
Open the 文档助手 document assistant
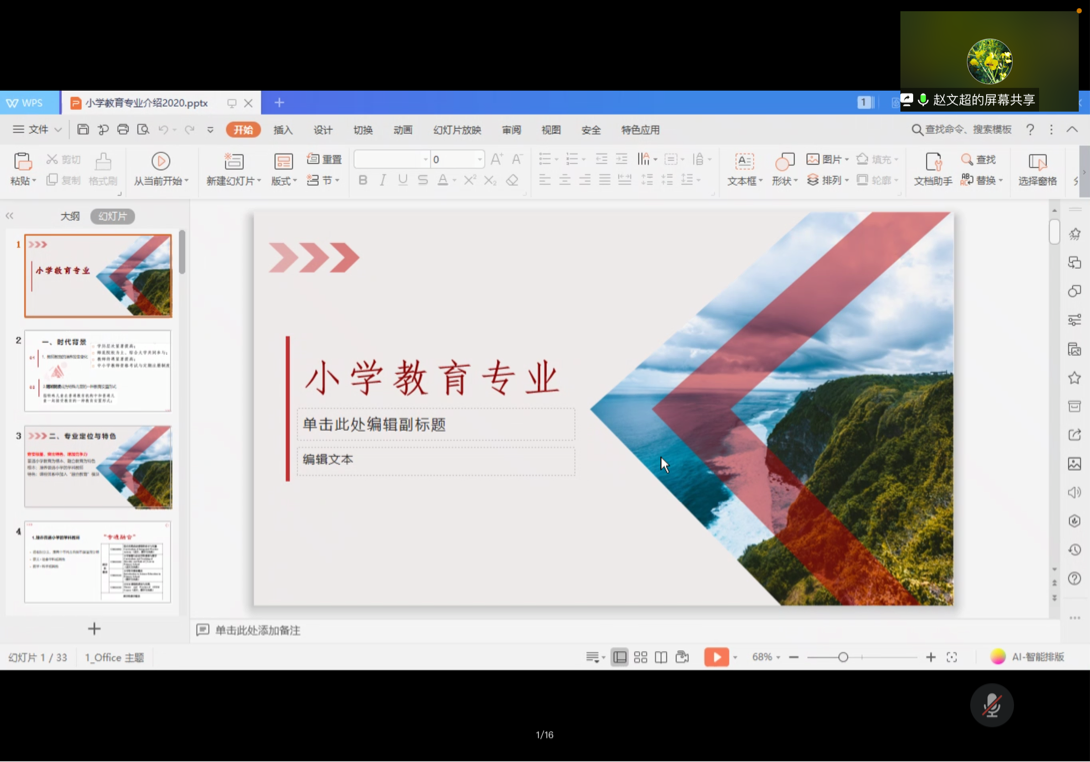pos(932,162)
